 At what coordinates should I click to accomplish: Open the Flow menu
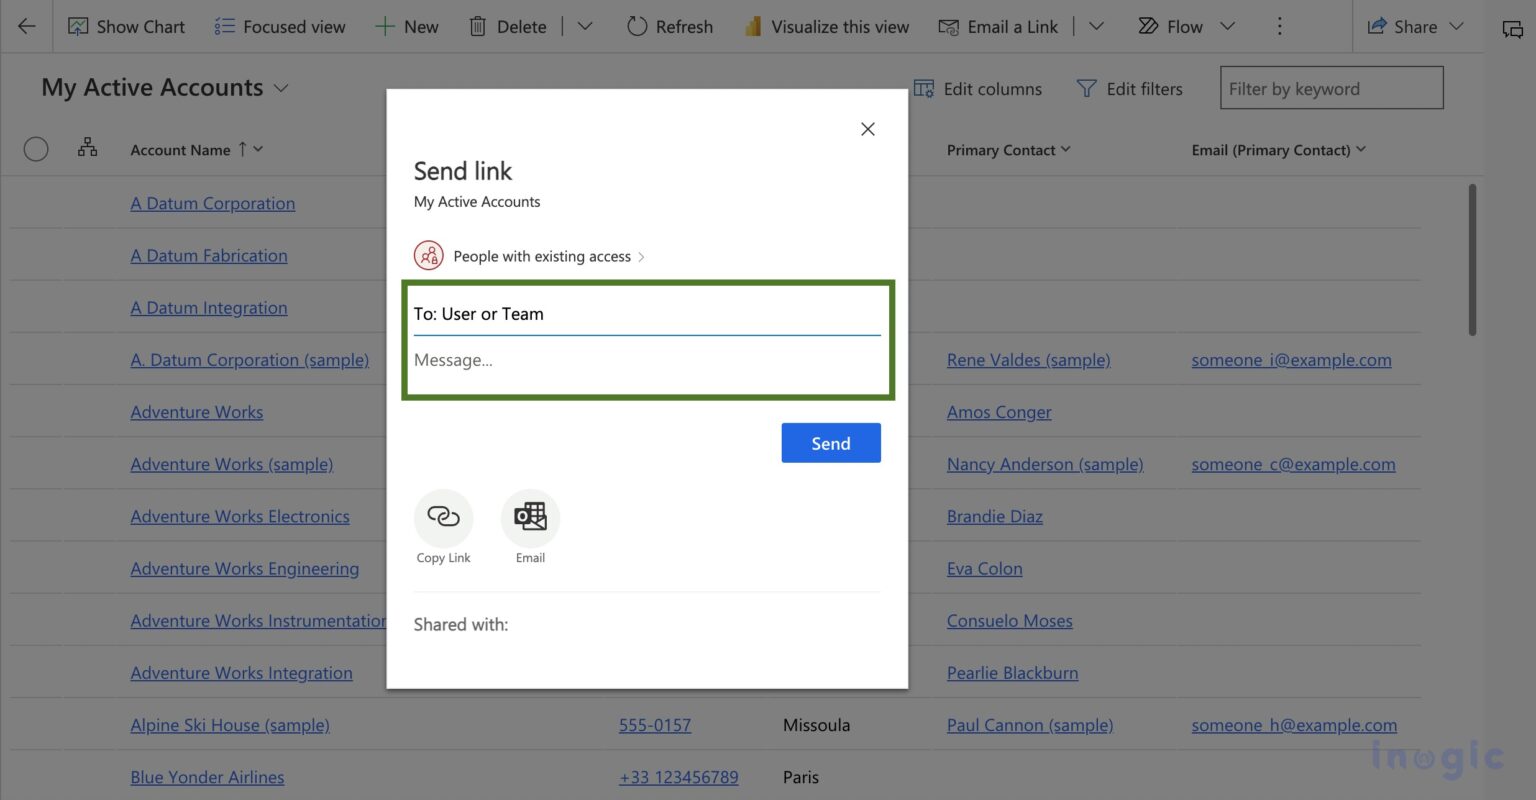click(1185, 26)
